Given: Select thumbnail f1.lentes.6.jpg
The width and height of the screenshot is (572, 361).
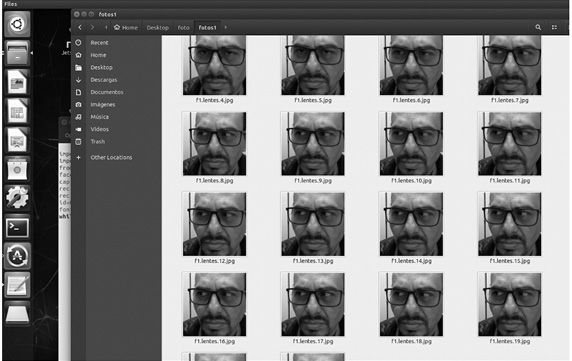Looking at the screenshot, I should pyautogui.click(x=411, y=65).
